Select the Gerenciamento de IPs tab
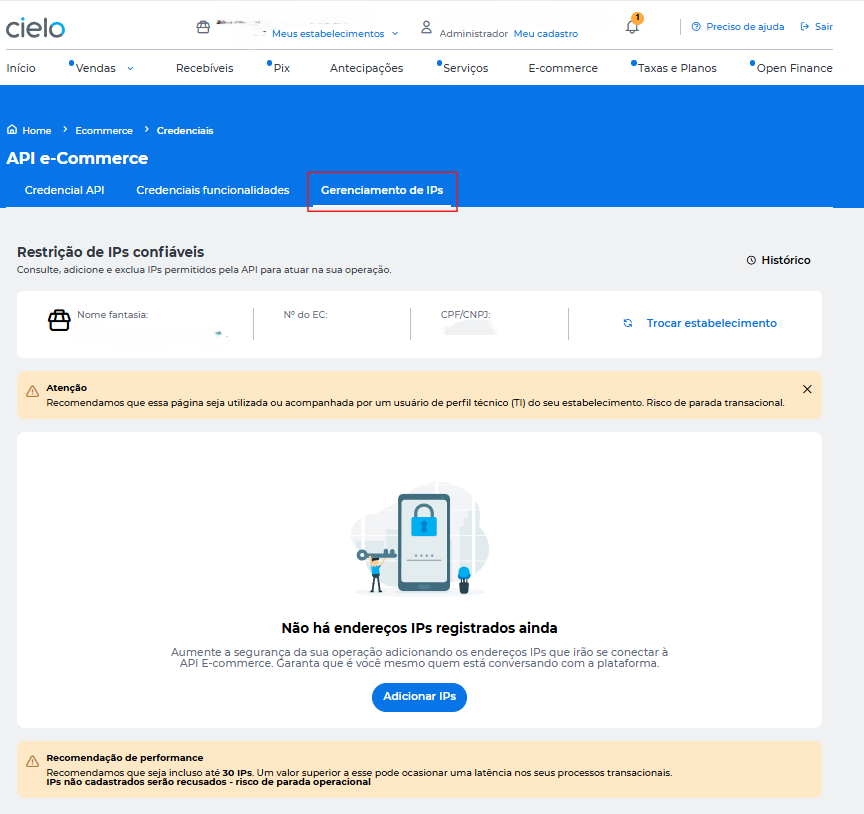 382,190
